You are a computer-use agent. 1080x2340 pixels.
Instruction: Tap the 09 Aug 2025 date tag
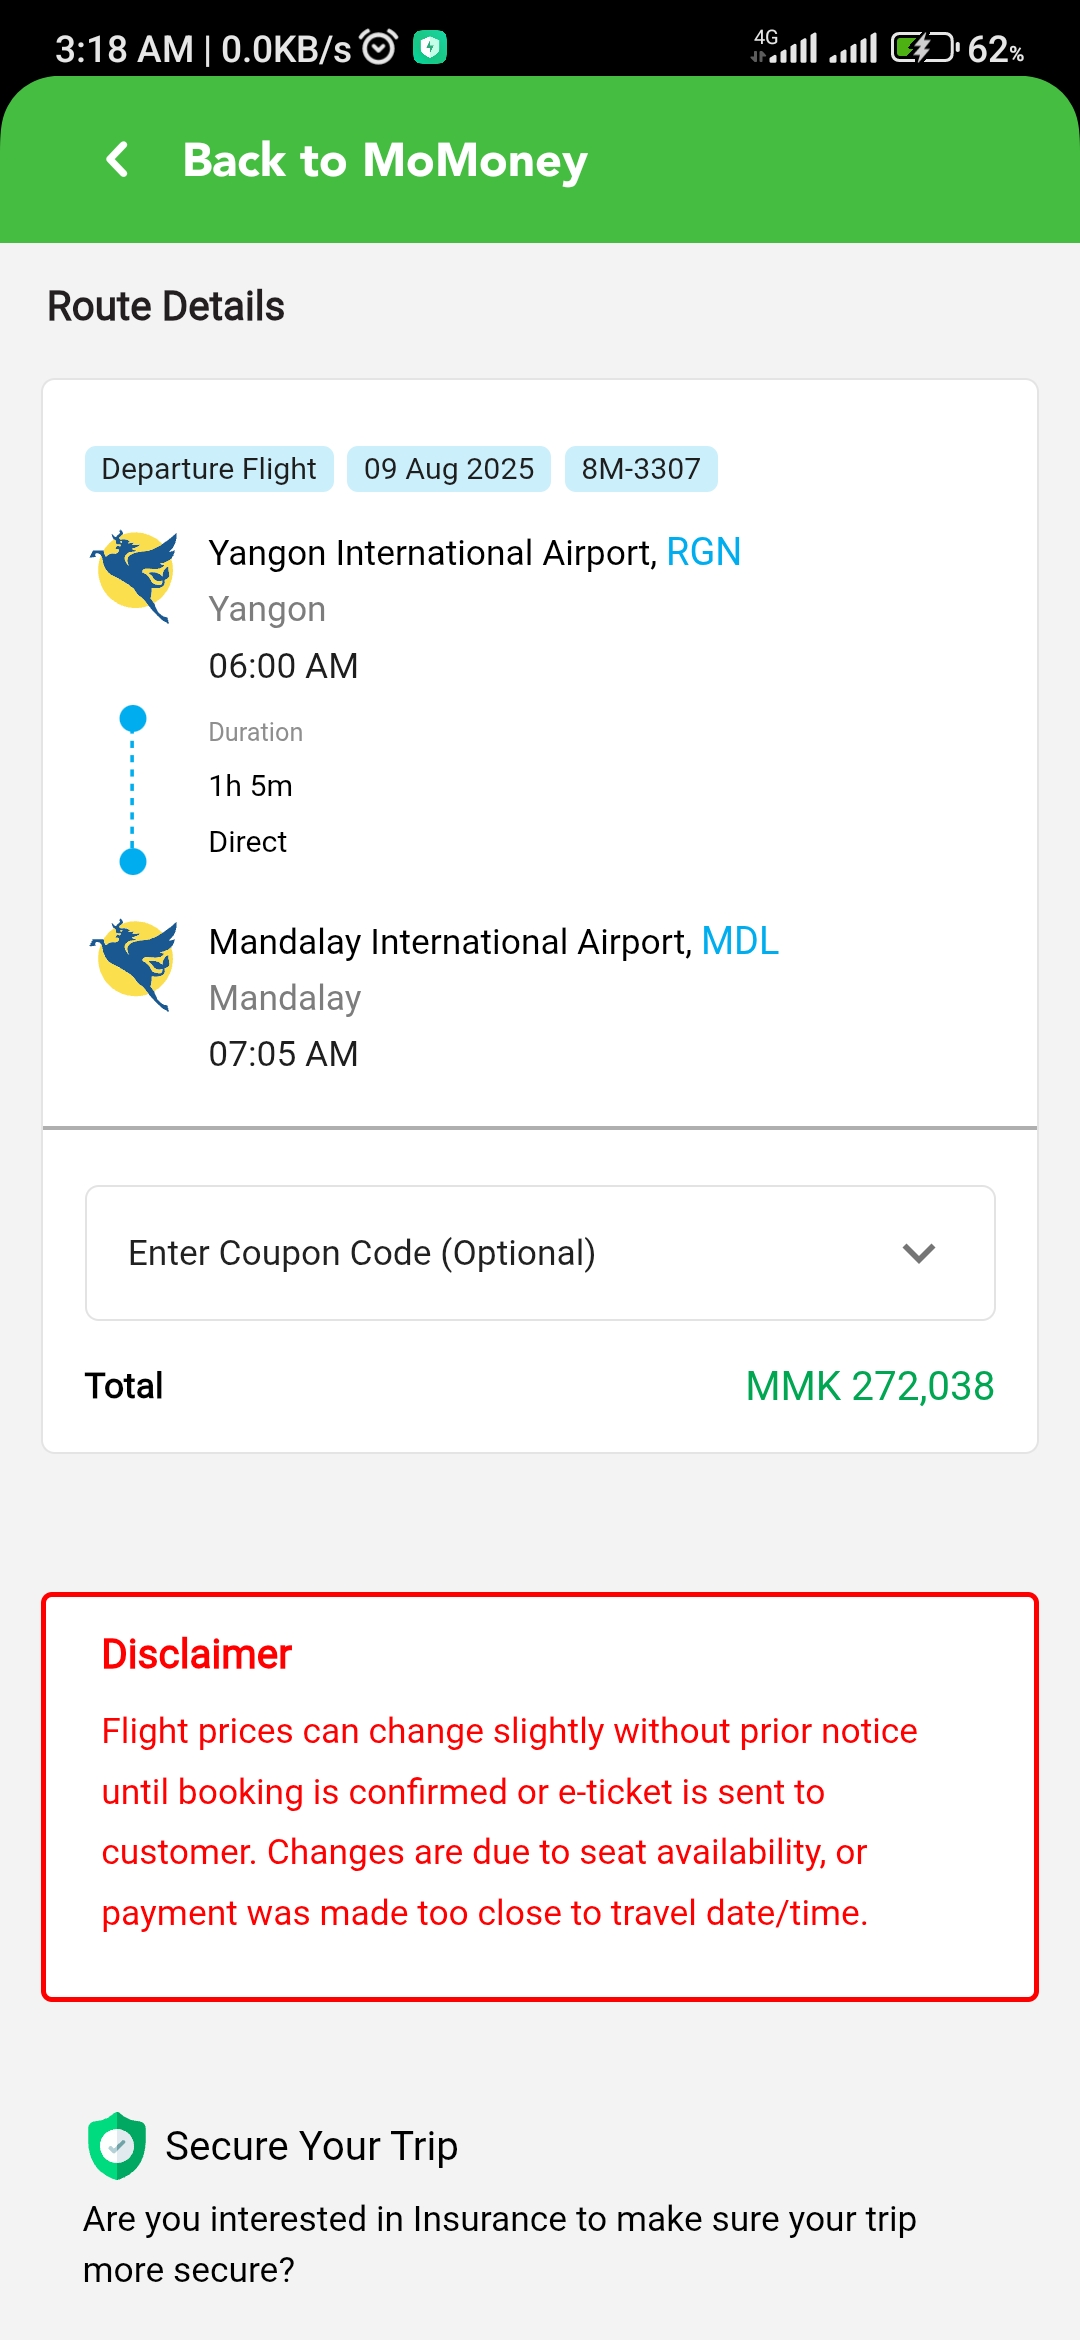(449, 469)
